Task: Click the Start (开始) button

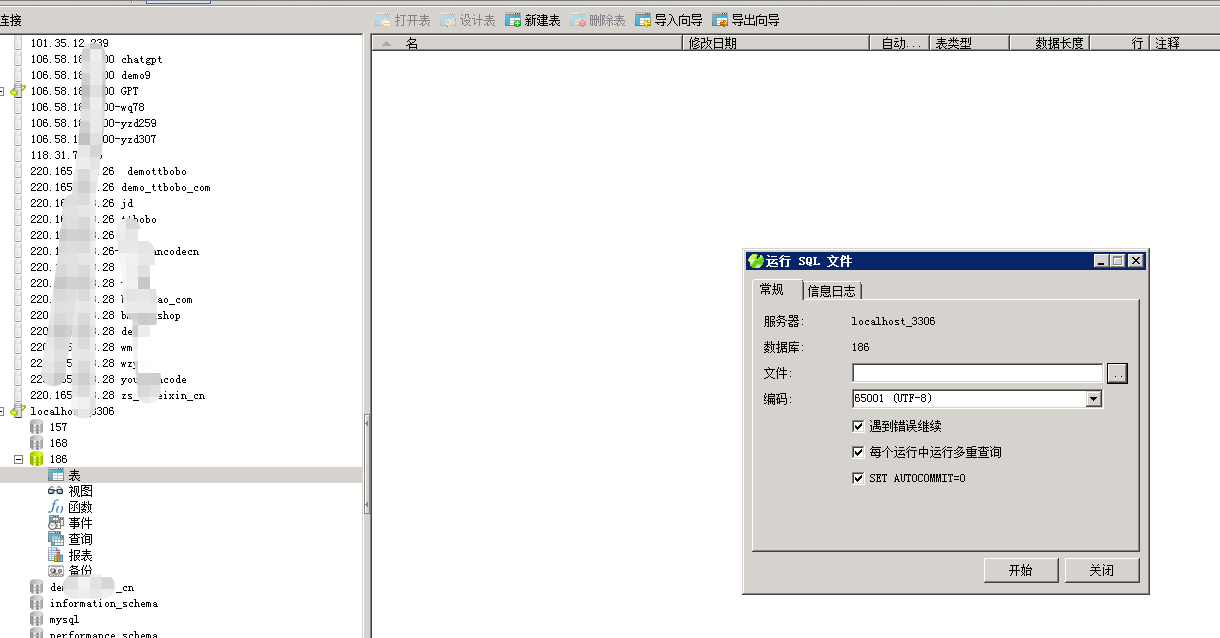Action: 1020,570
